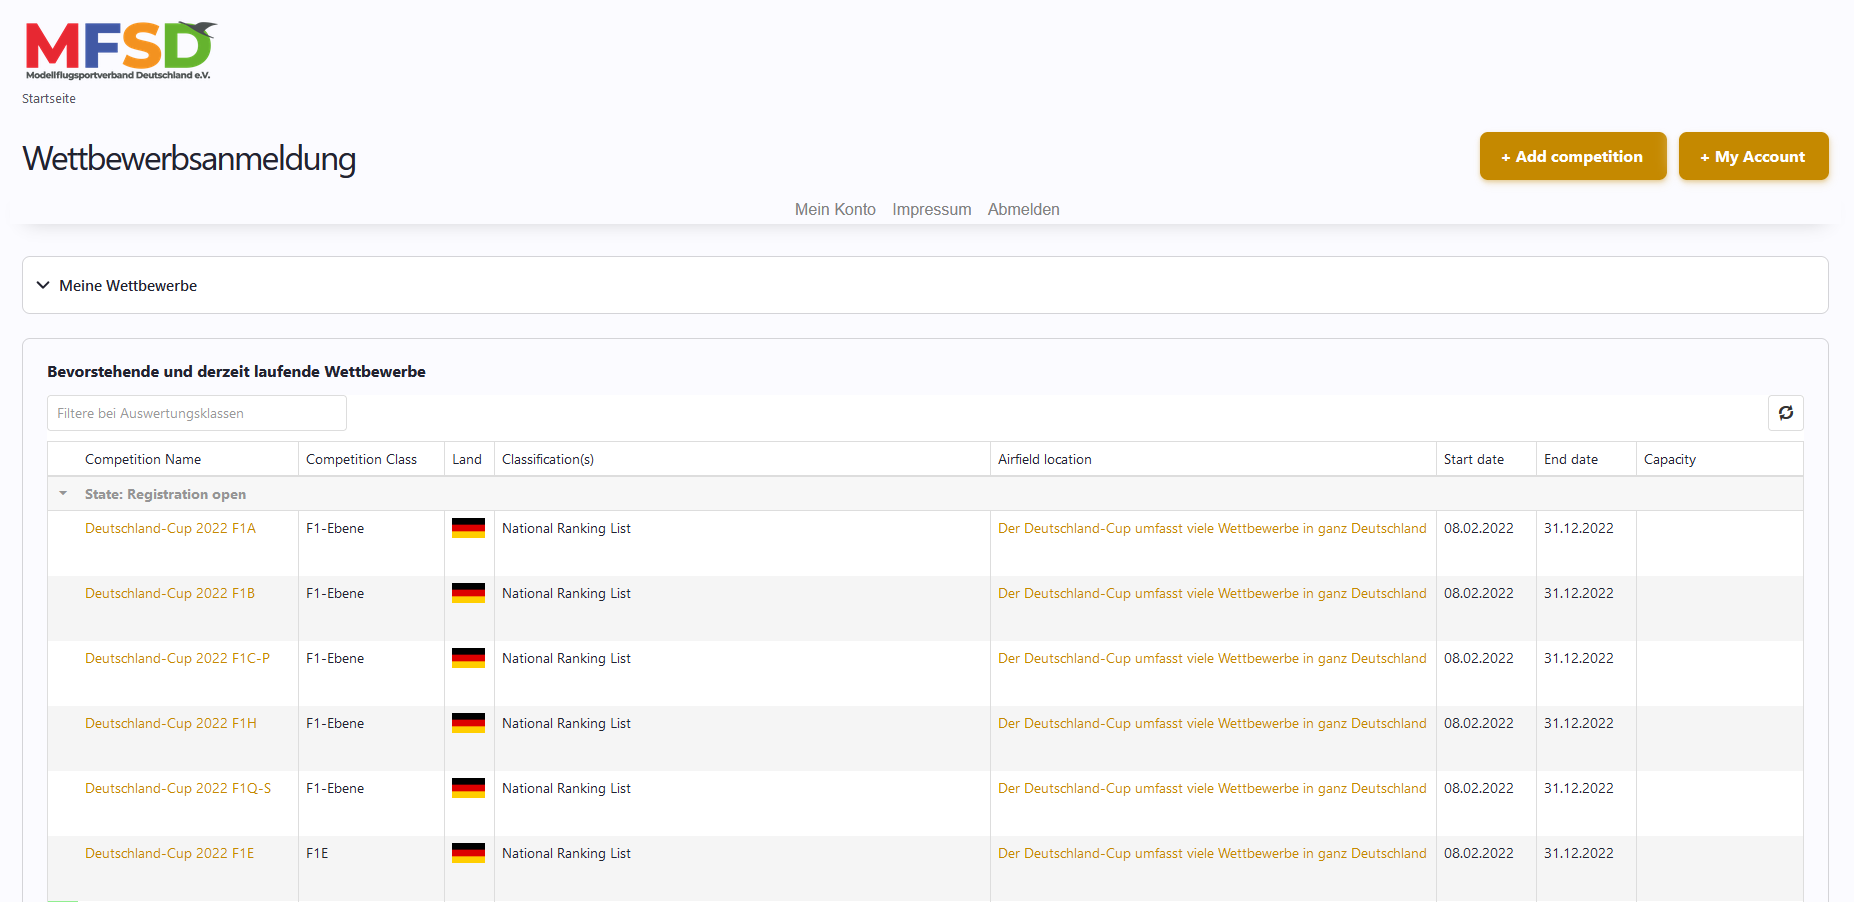Click the 'Wettbewerbsanmeldung' page heading
The height and width of the screenshot is (902, 1854).
[x=189, y=159]
